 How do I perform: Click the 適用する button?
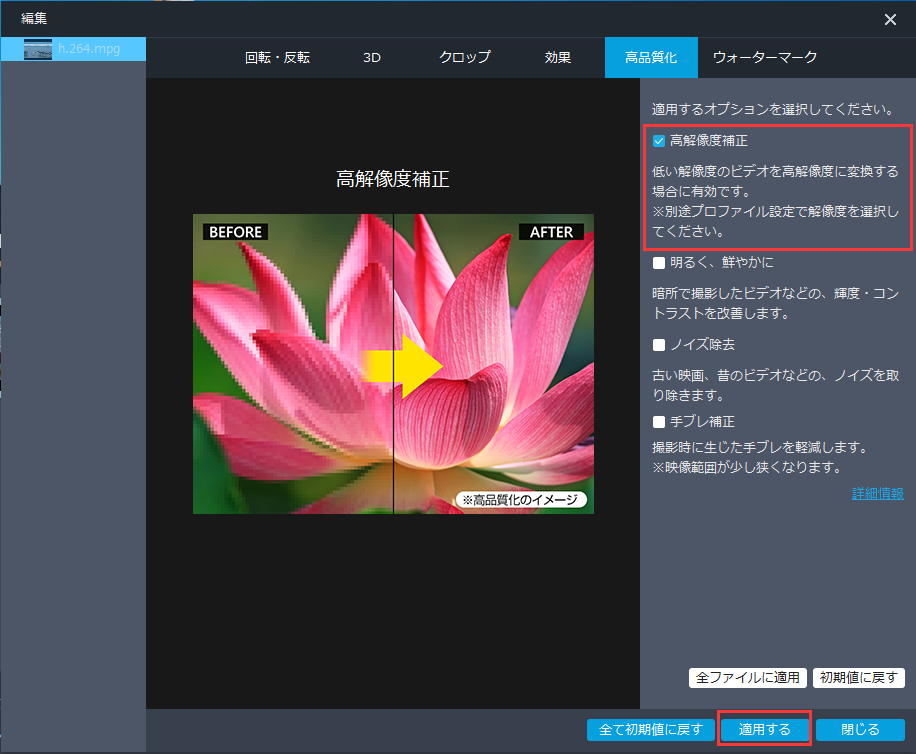[x=763, y=729]
